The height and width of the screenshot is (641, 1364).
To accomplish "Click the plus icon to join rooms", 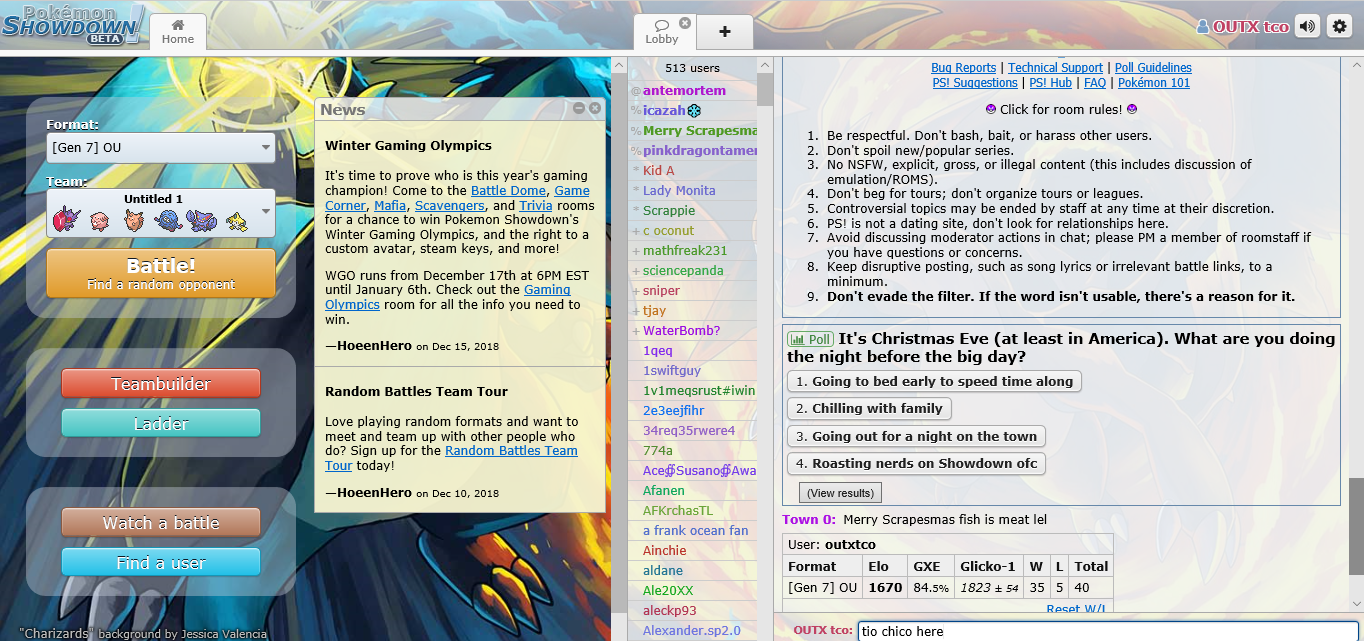I will (725, 32).
